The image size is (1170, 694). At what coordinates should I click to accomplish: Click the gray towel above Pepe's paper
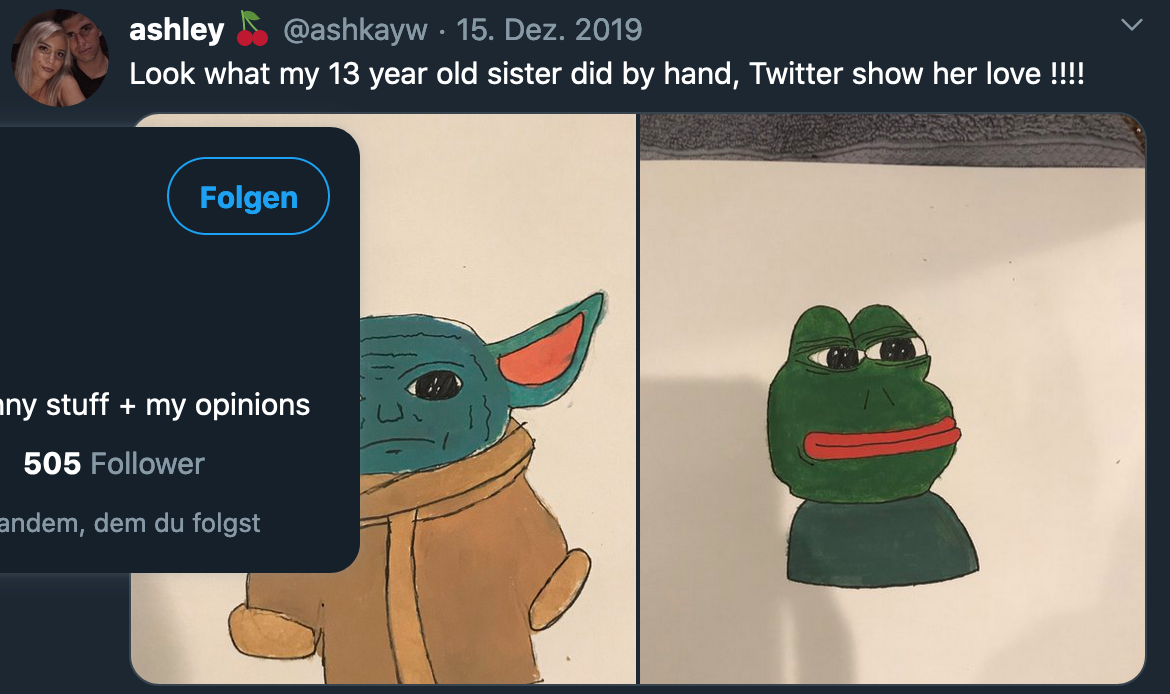pos(890,140)
